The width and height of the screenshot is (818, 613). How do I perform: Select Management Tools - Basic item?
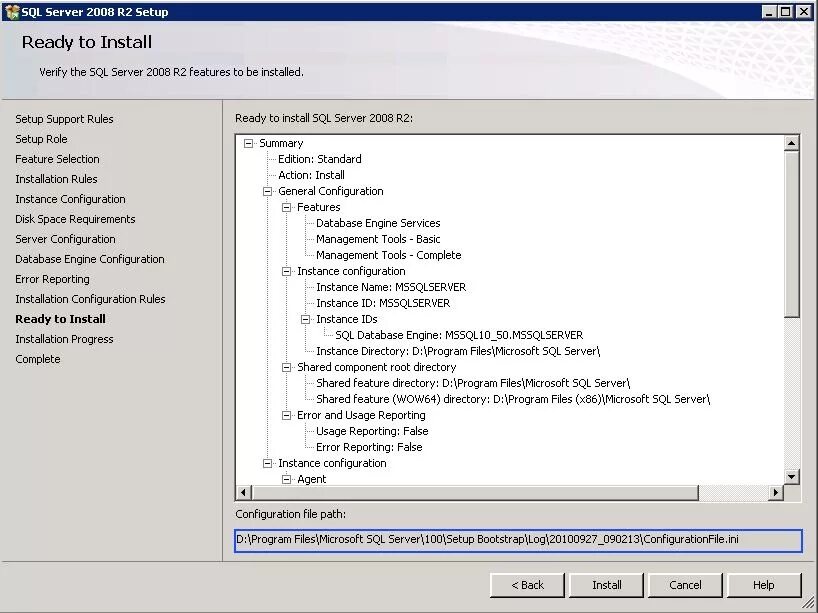tap(378, 239)
